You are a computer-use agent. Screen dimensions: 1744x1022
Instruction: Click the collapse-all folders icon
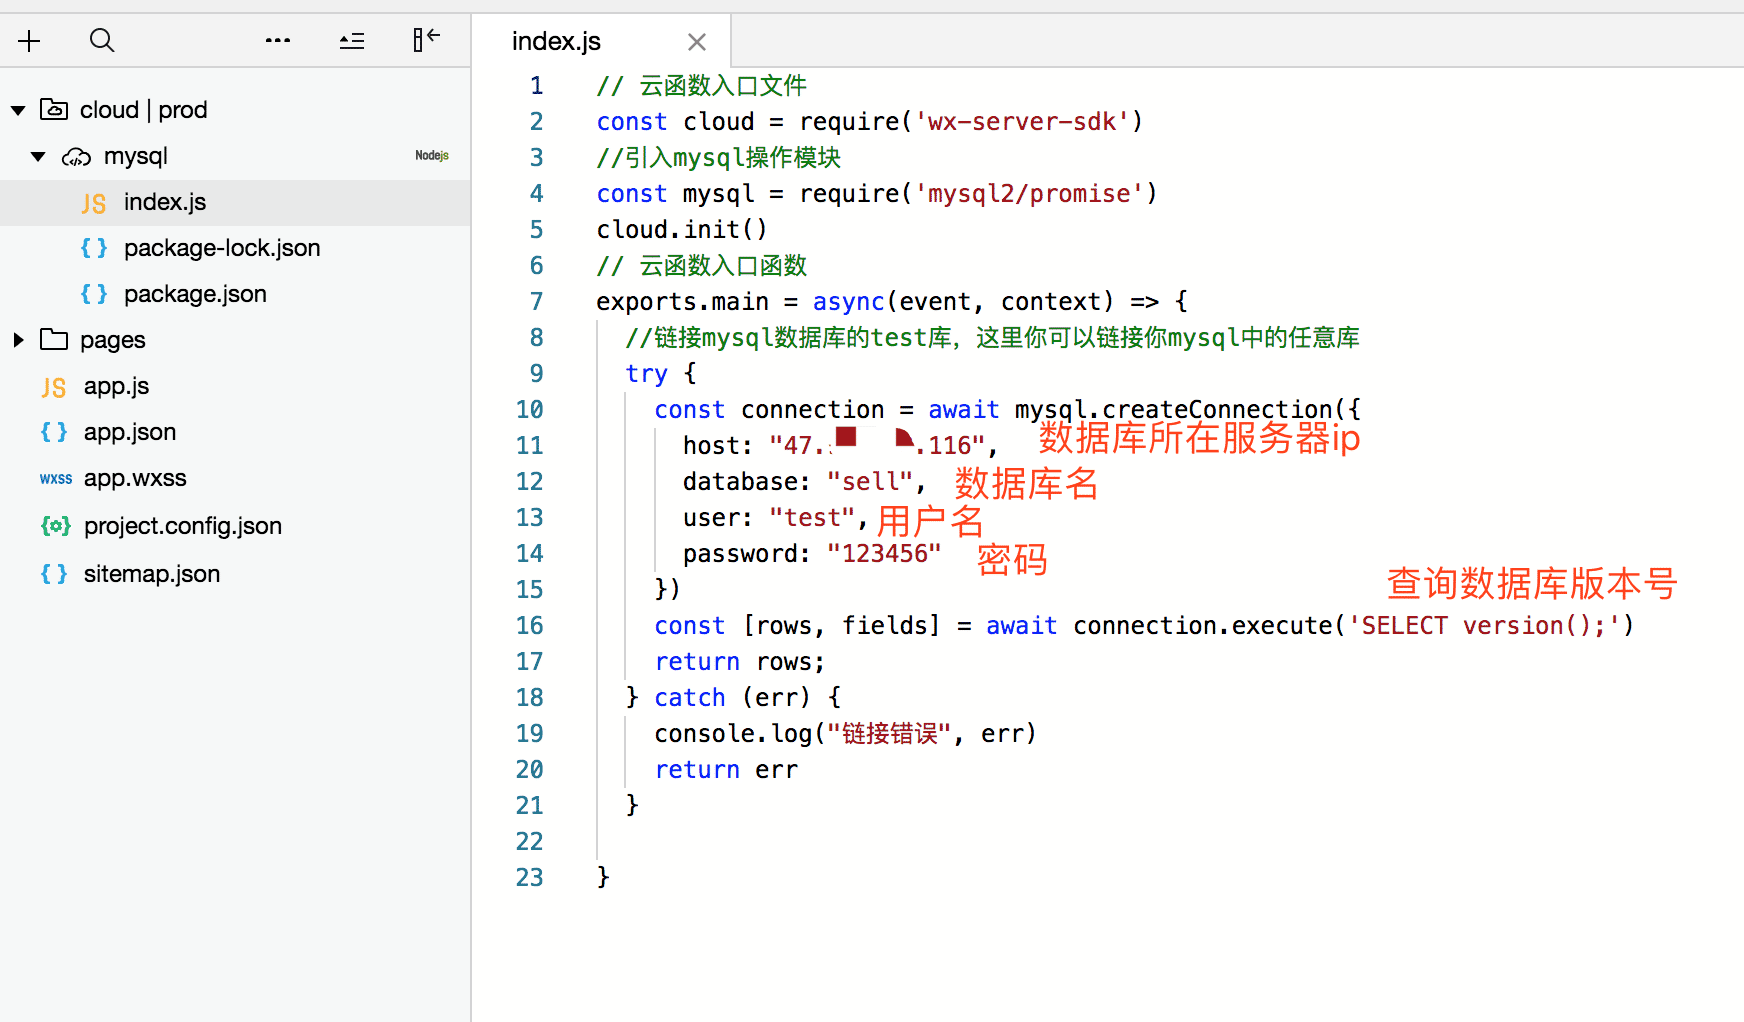point(352,41)
